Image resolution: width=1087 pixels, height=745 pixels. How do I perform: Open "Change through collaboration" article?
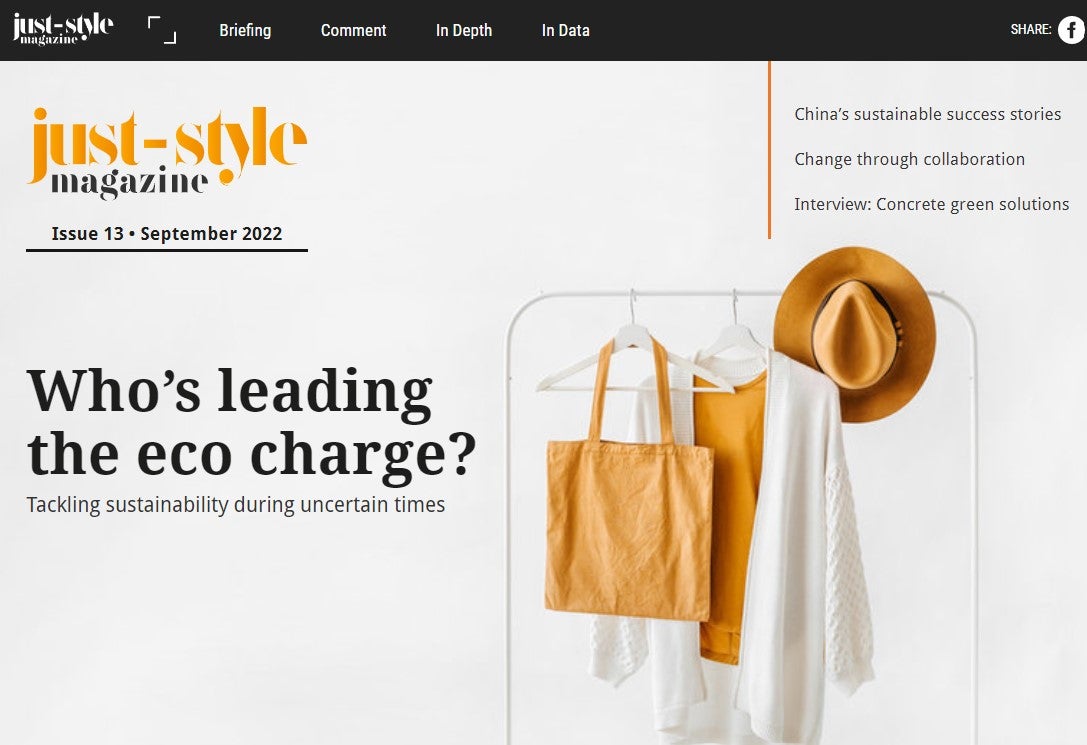pos(910,159)
